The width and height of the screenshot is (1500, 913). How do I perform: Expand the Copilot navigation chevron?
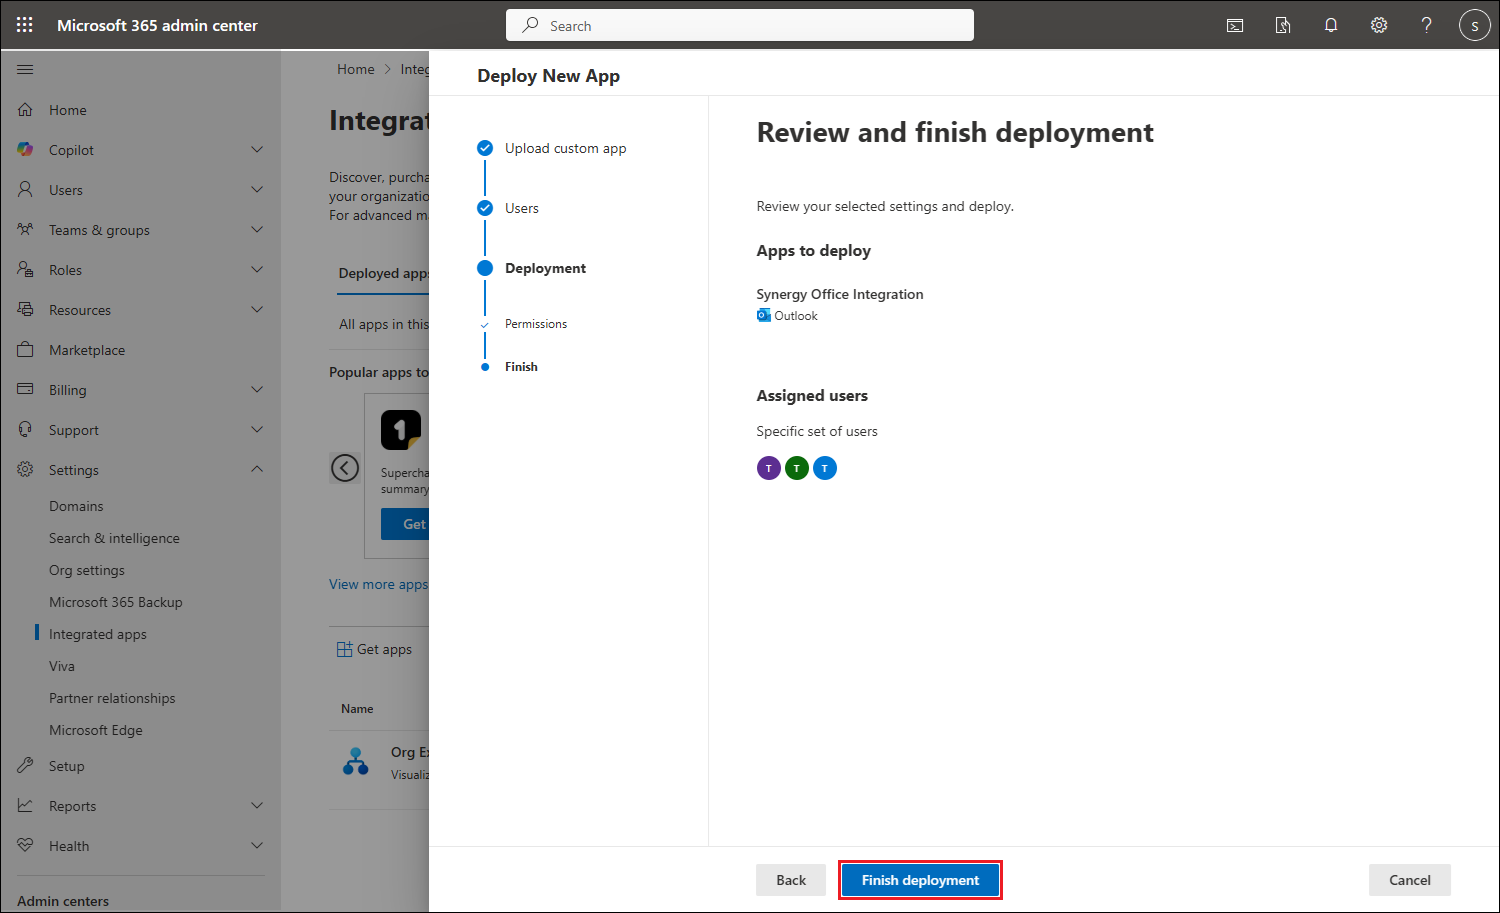pos(257,150)
